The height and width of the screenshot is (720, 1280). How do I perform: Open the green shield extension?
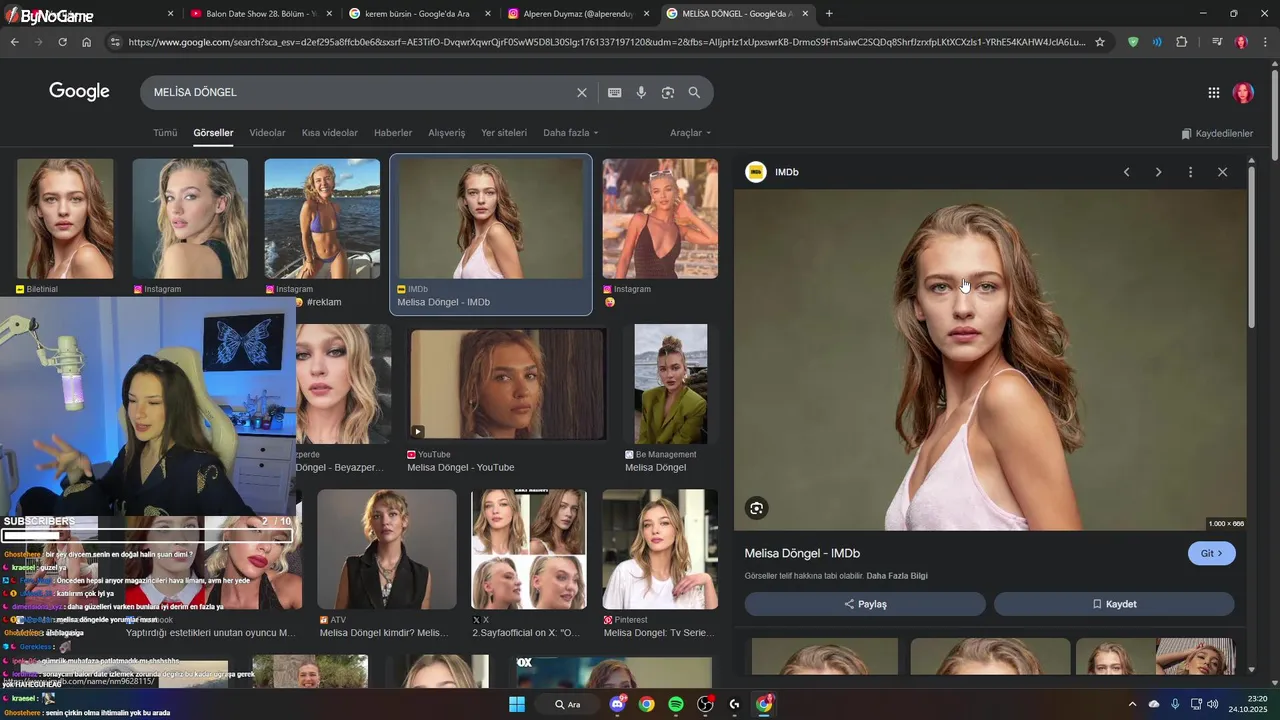pyautogui.click(x=1133, y=42)
